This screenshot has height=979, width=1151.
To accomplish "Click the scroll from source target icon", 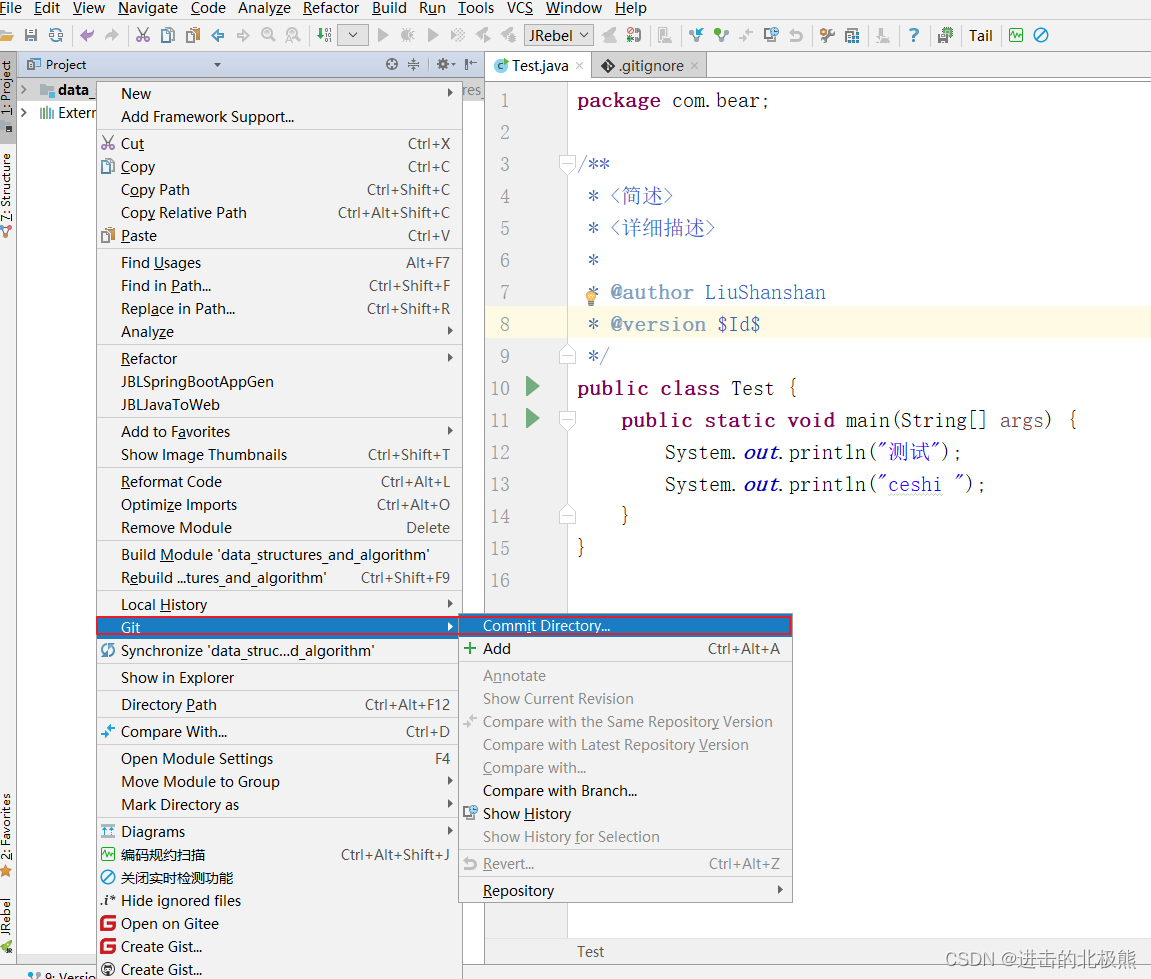I will tap(392, 65).
